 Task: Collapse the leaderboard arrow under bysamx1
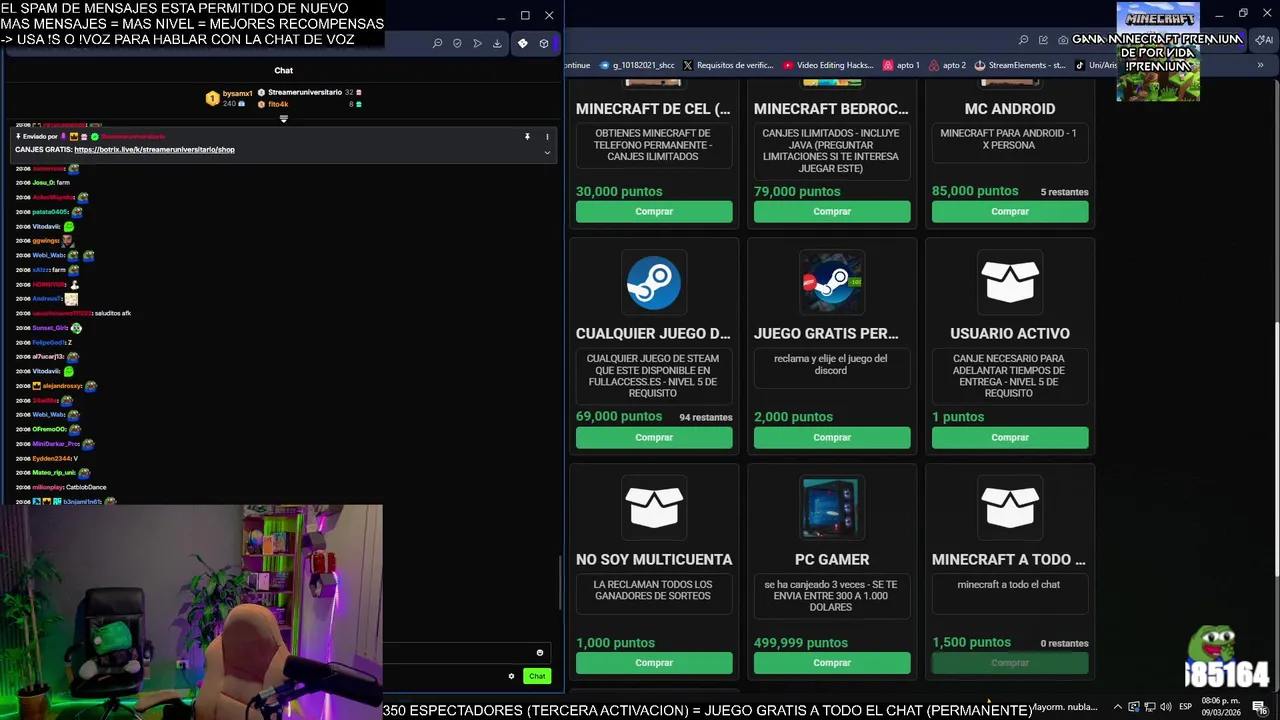pos(284,119)
